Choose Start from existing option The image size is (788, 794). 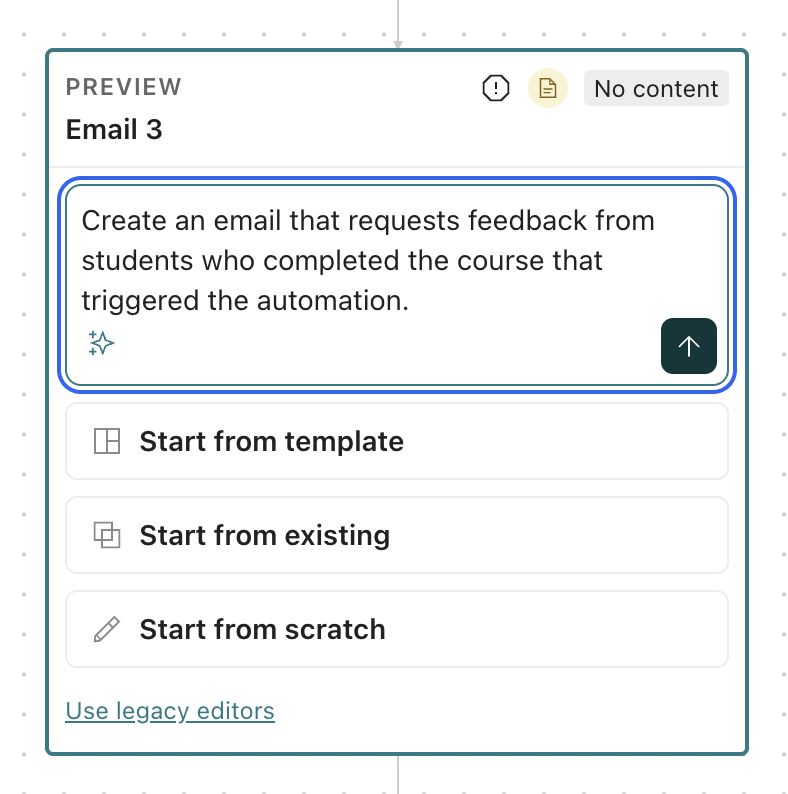tap(397, 535)
